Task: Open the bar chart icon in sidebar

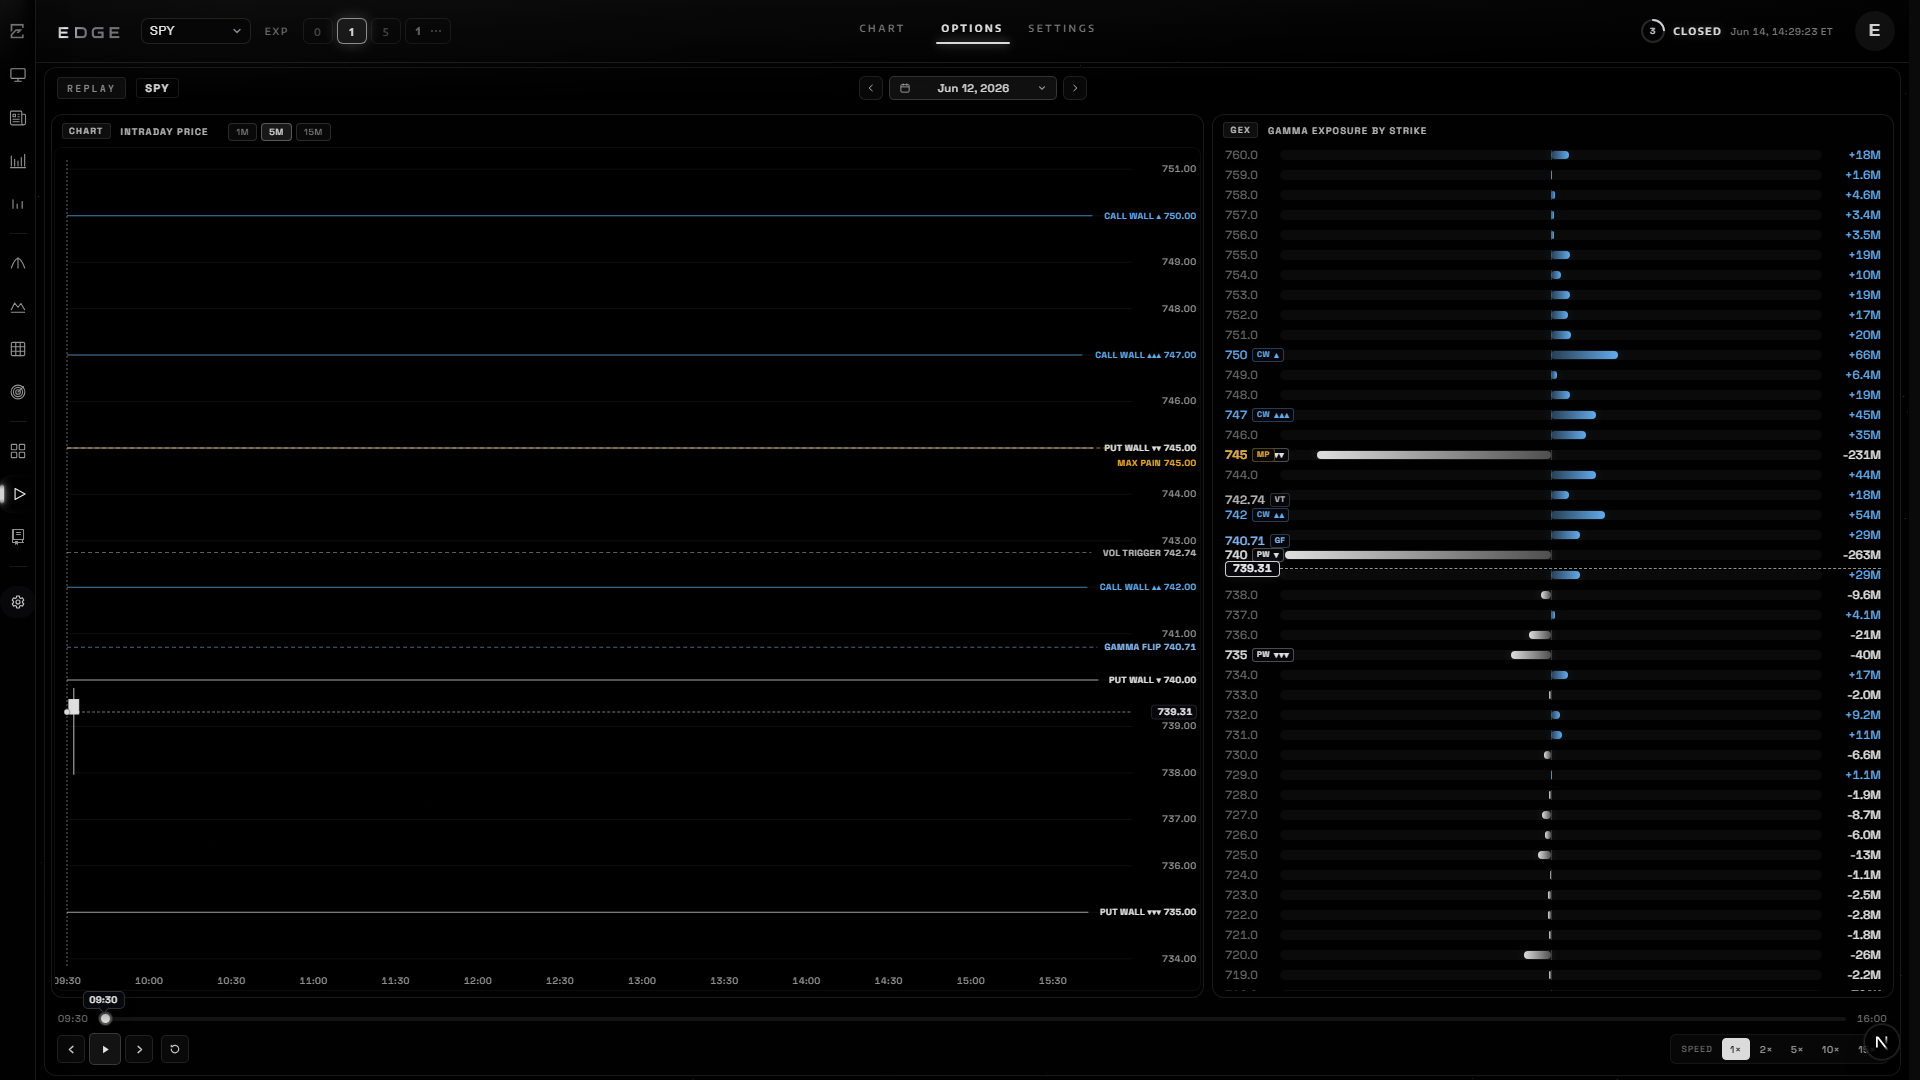Action: click(x=18, y=161)
